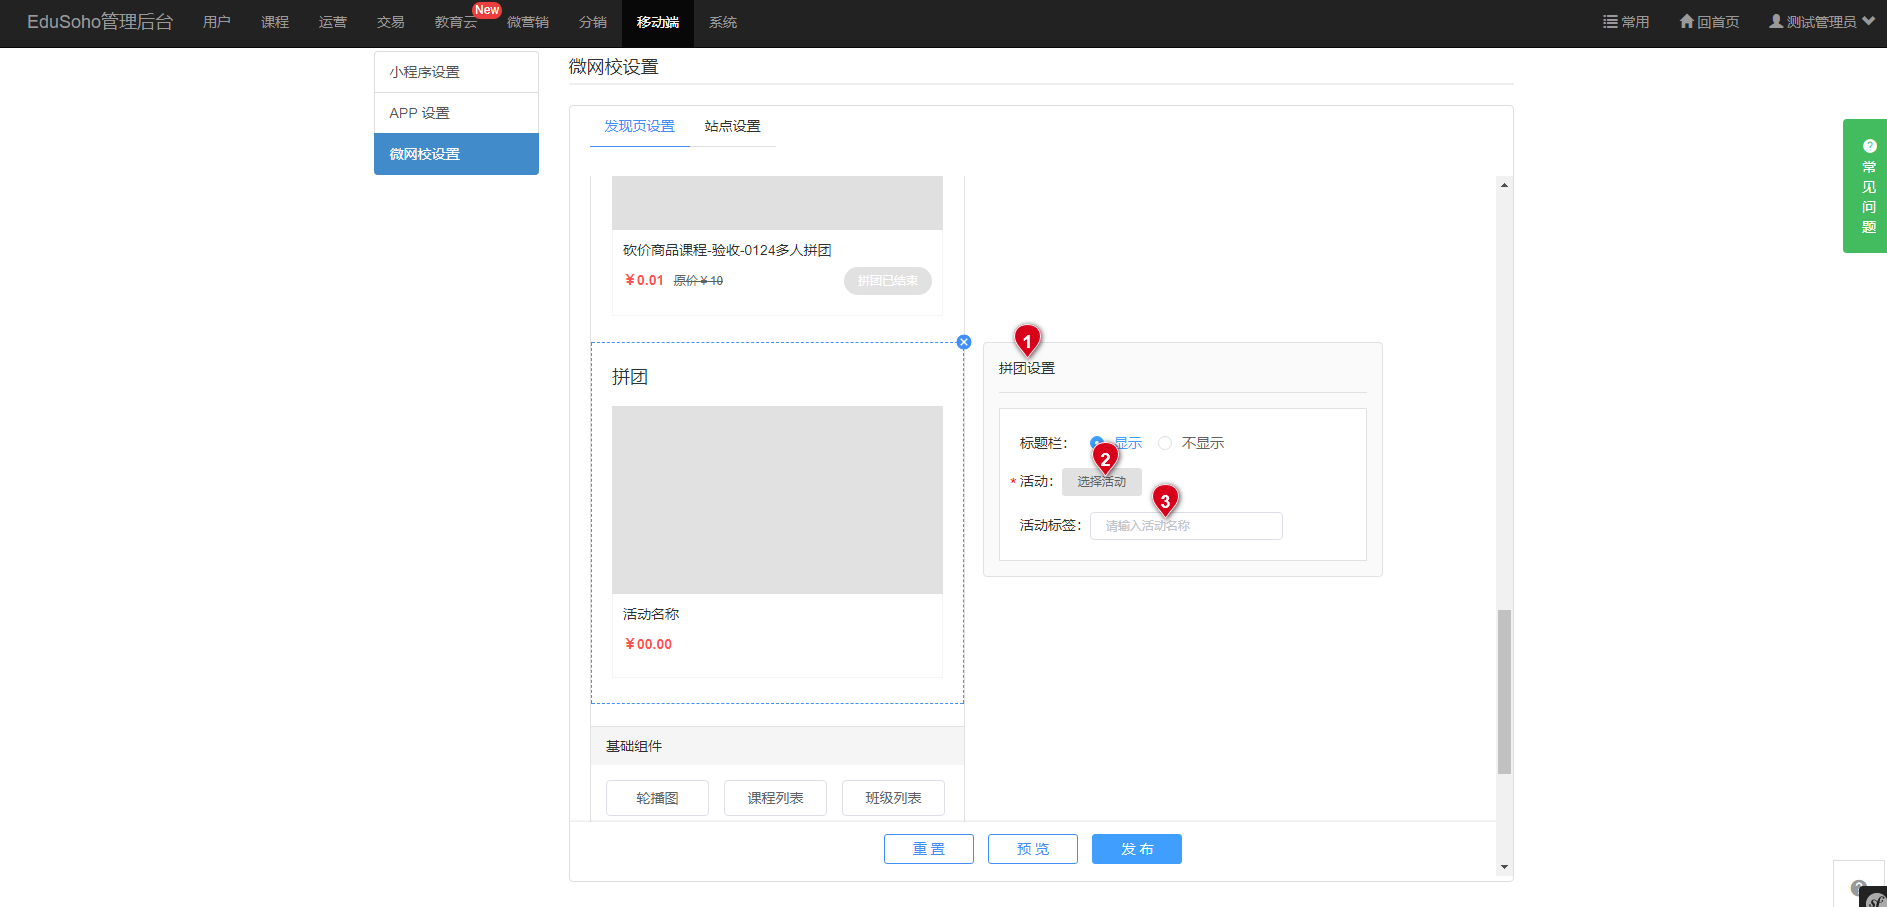This screenshot has height=907, width=1887.
Task: Select 显示 for the title bar
Action: click(1096, 443)
